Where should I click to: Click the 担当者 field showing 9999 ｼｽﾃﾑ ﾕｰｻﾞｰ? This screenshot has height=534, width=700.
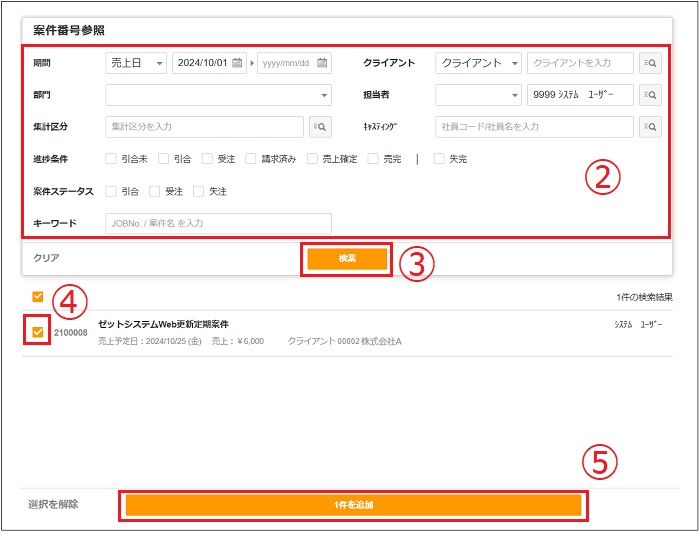[x=580, y=95]
